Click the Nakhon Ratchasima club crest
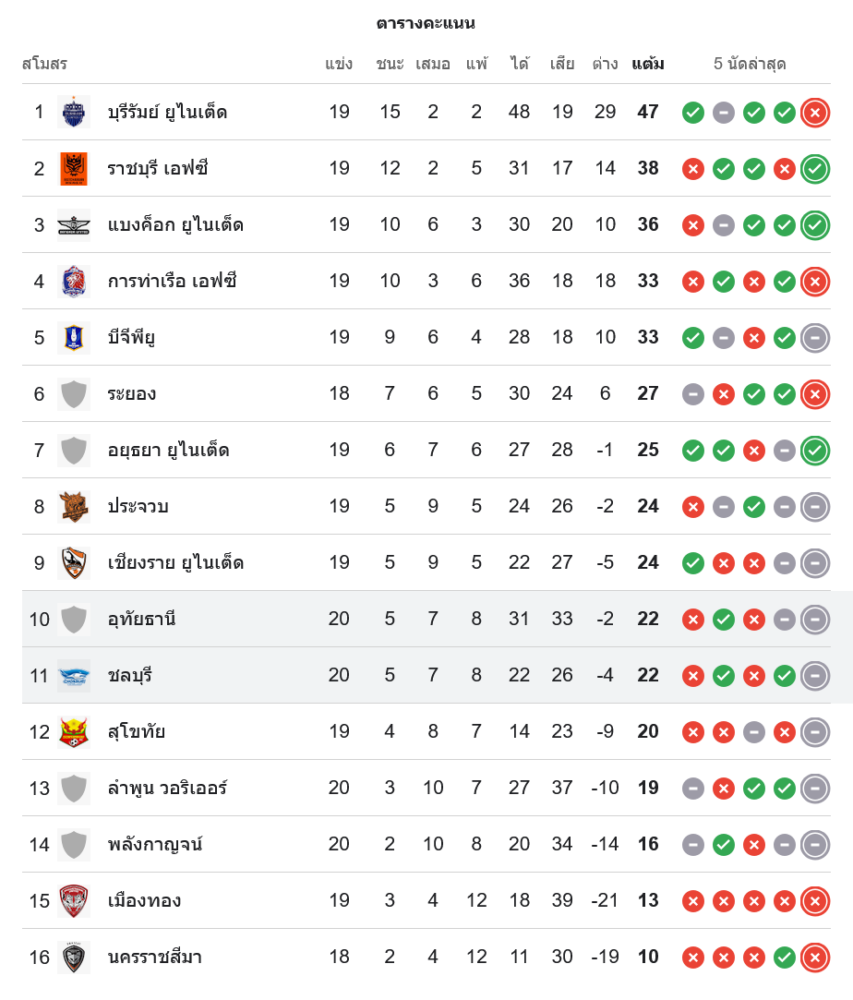The width and height of the screenshot is (853, 1000). click(x=74, y=957)
